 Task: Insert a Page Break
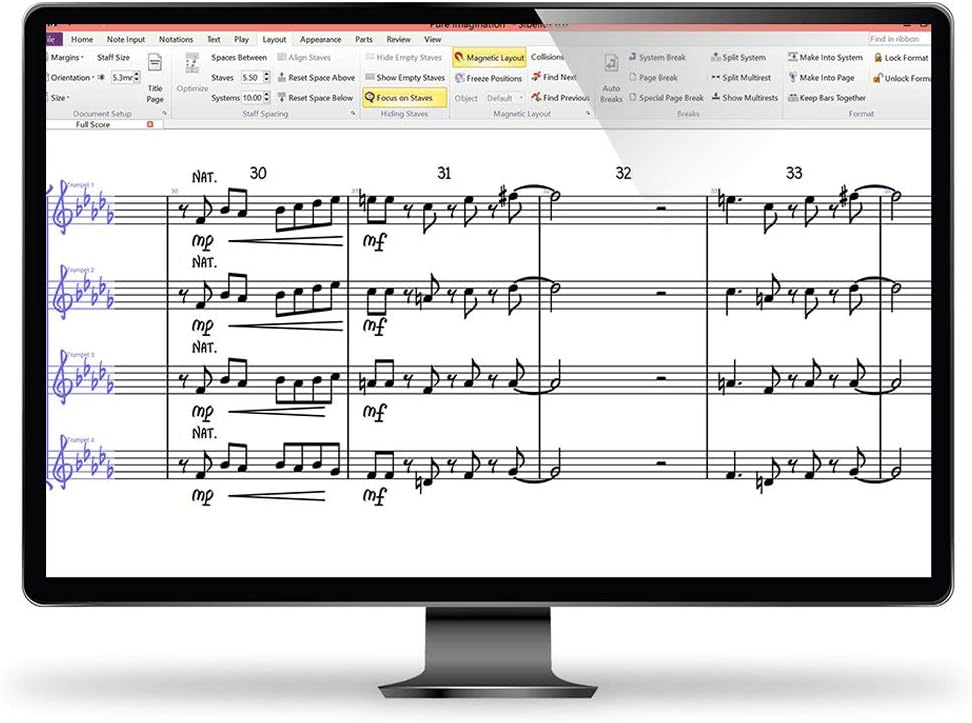pyautogui.click(x=653, y=77)
